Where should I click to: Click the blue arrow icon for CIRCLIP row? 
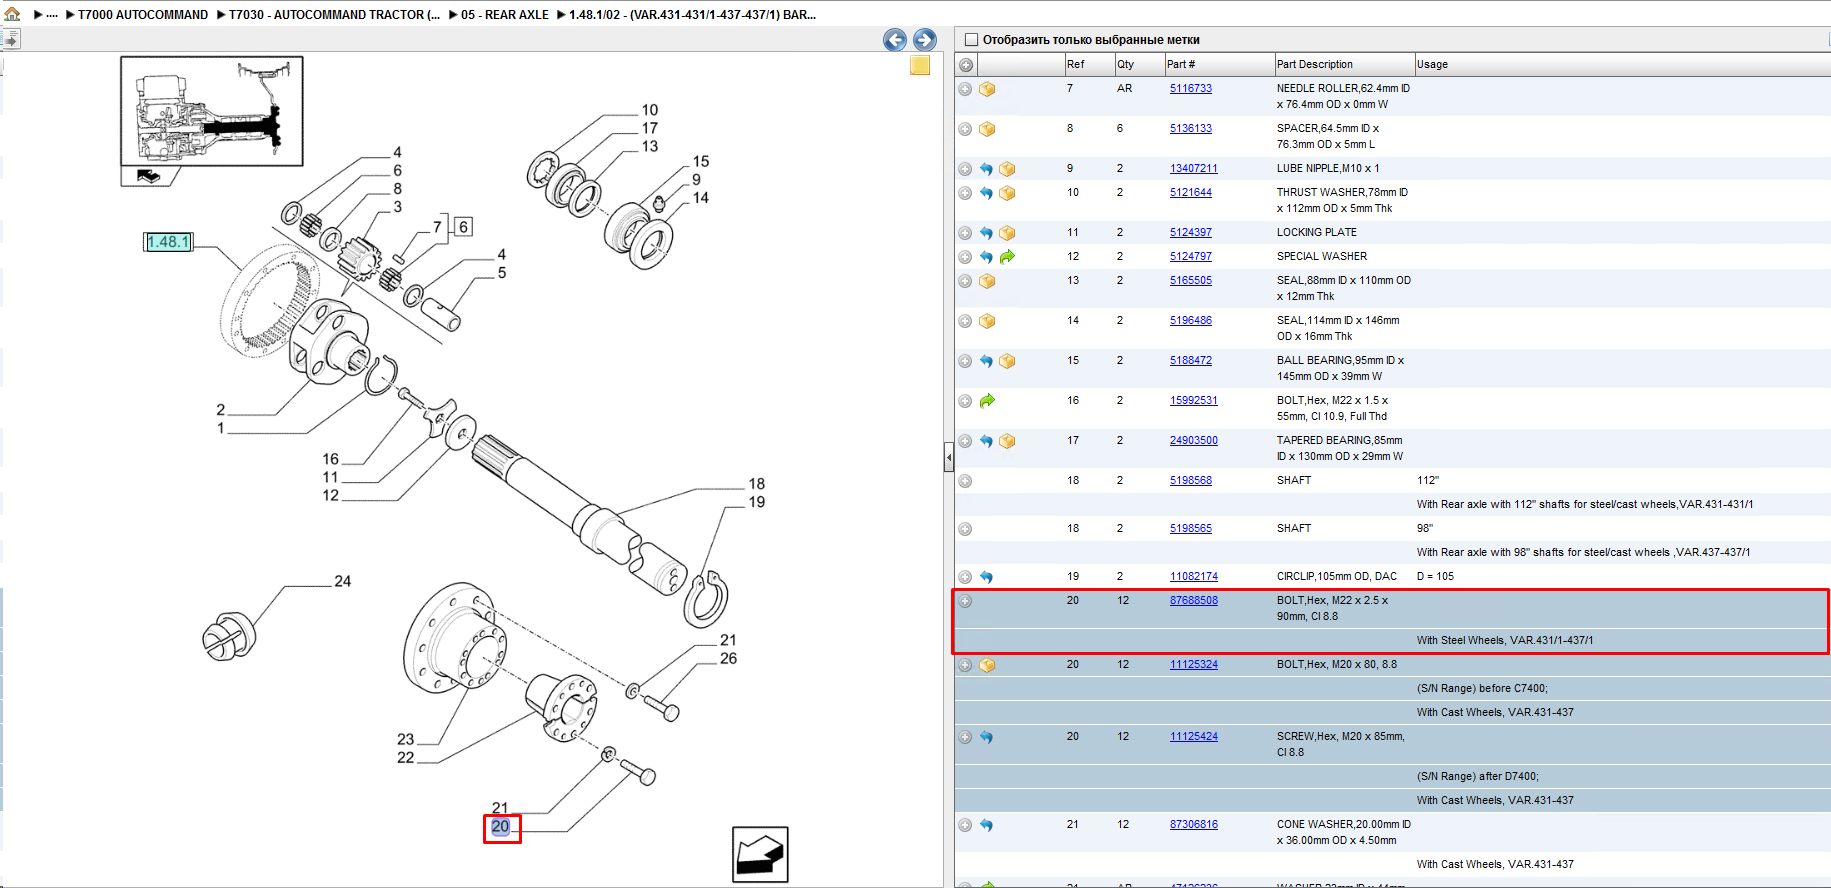(987, 577)
